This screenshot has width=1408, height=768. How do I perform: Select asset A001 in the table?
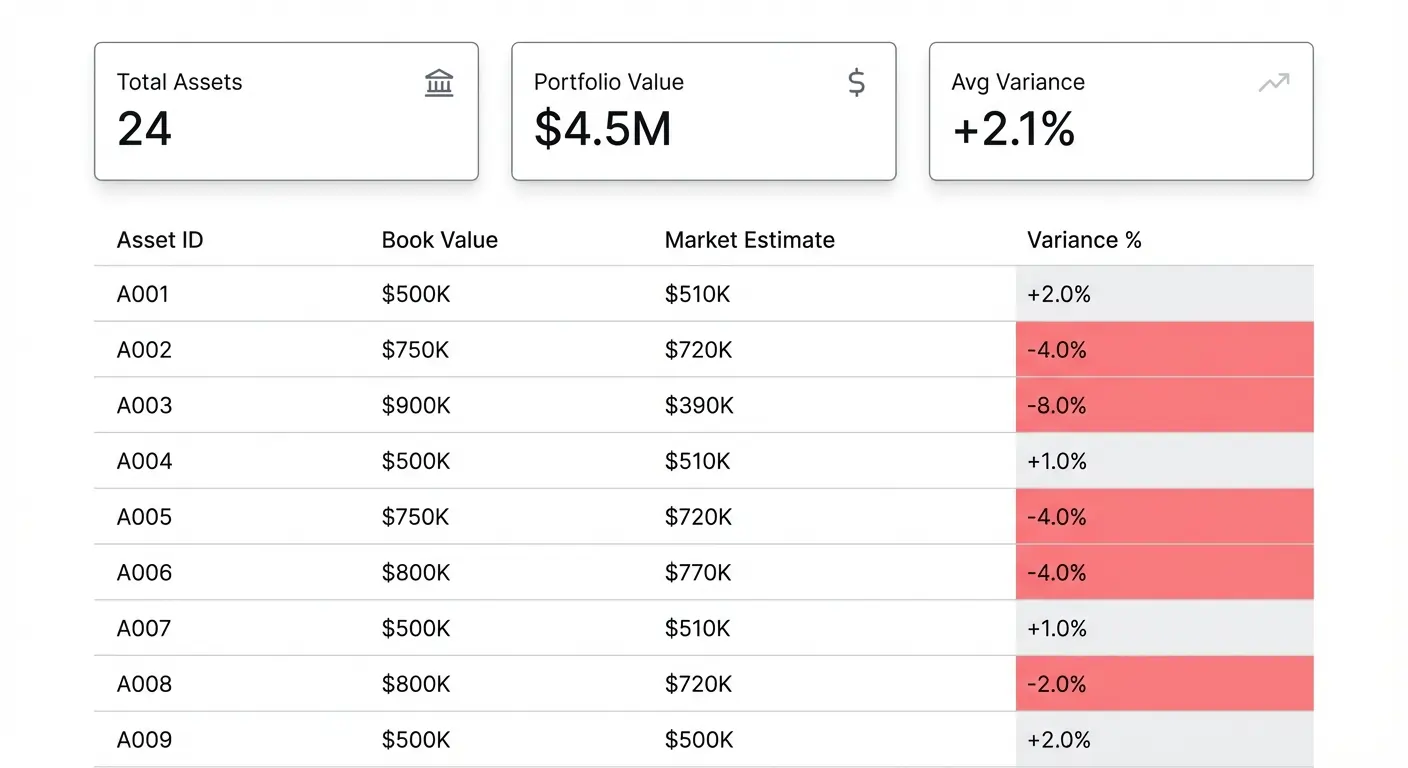coord(143,294)
